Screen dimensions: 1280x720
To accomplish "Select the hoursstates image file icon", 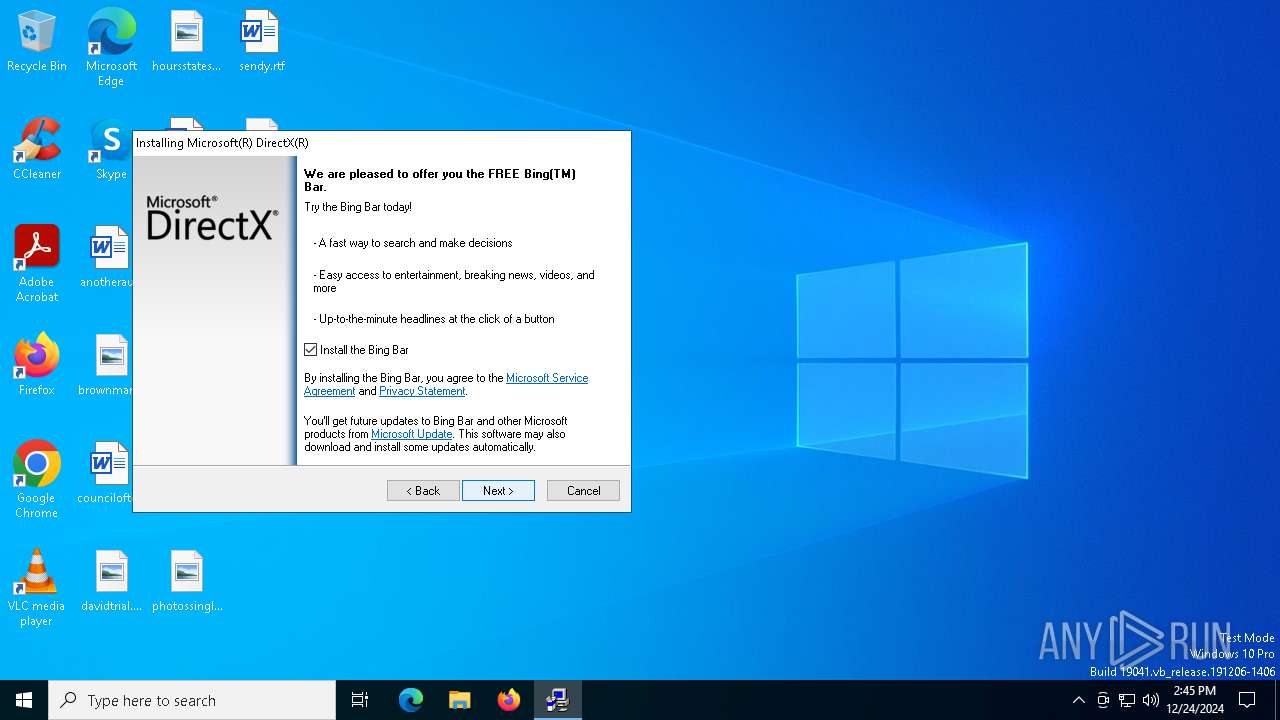I will coord(186,42).
